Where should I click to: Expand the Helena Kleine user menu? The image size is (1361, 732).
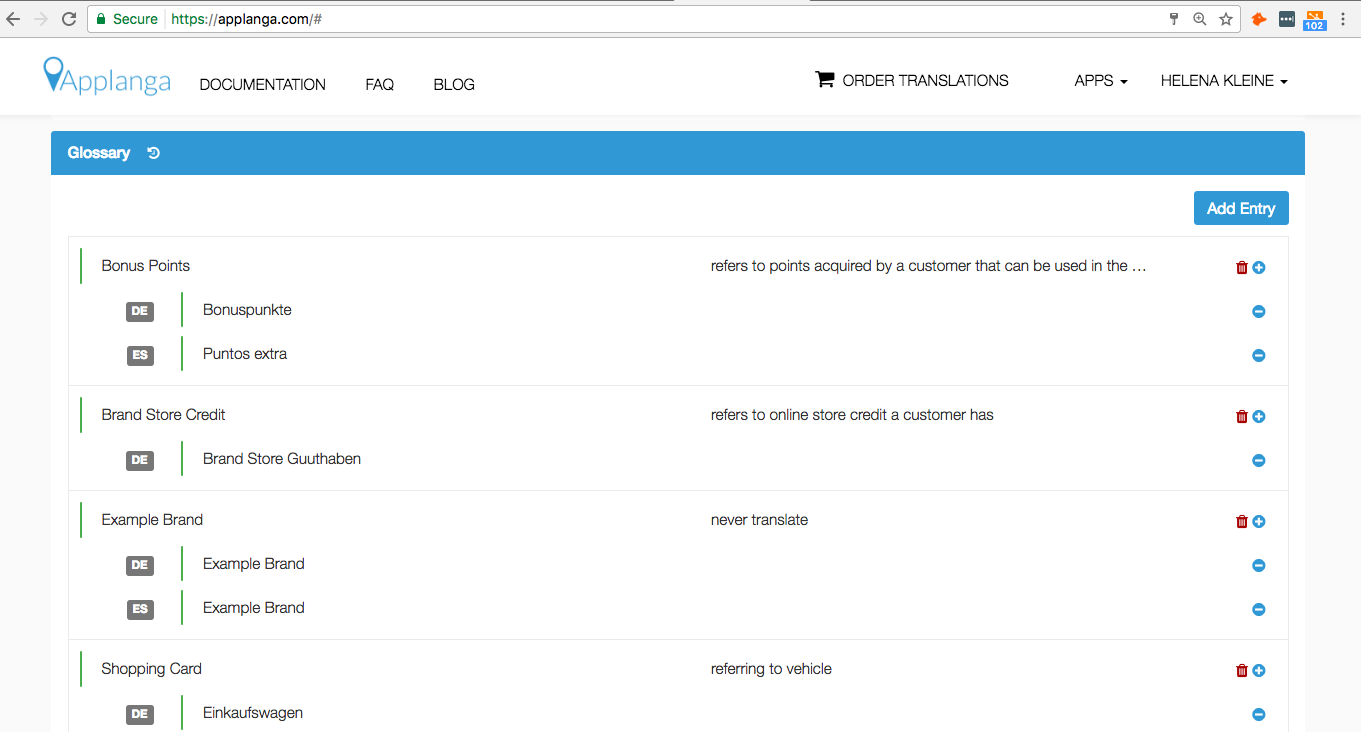pyautogui.click(x=1223, y=81)
